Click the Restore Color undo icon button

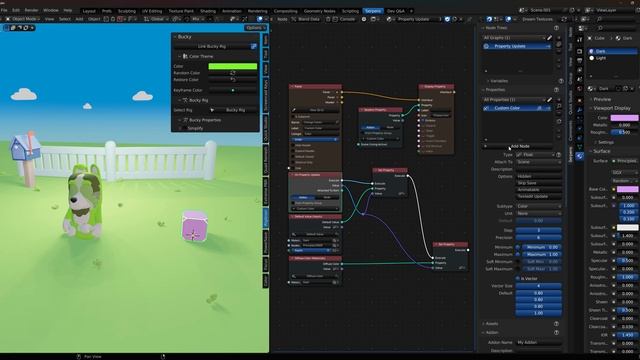coord(233,80)
